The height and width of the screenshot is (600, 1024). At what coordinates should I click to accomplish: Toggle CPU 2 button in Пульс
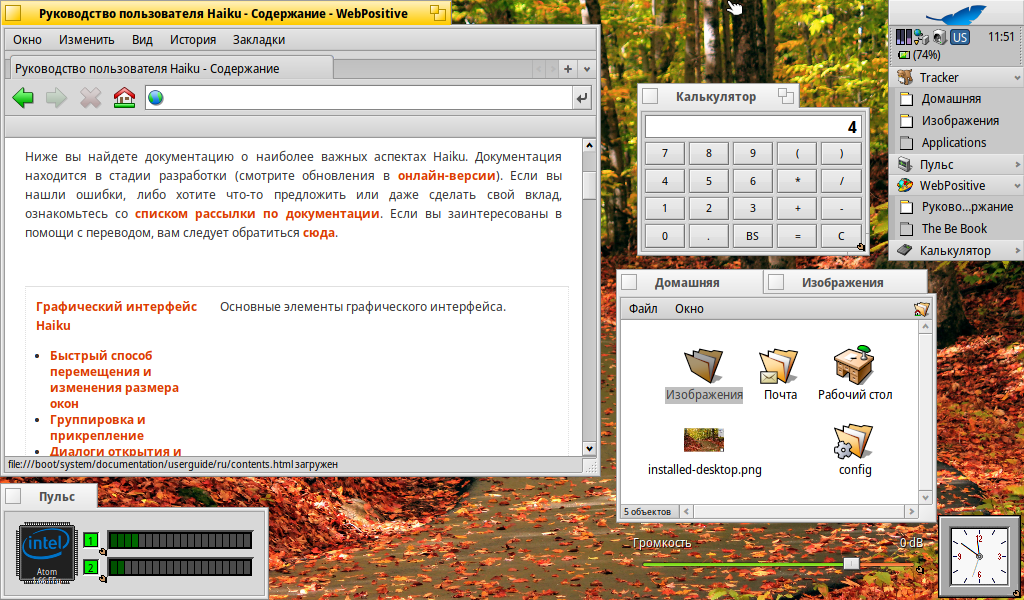90,567
